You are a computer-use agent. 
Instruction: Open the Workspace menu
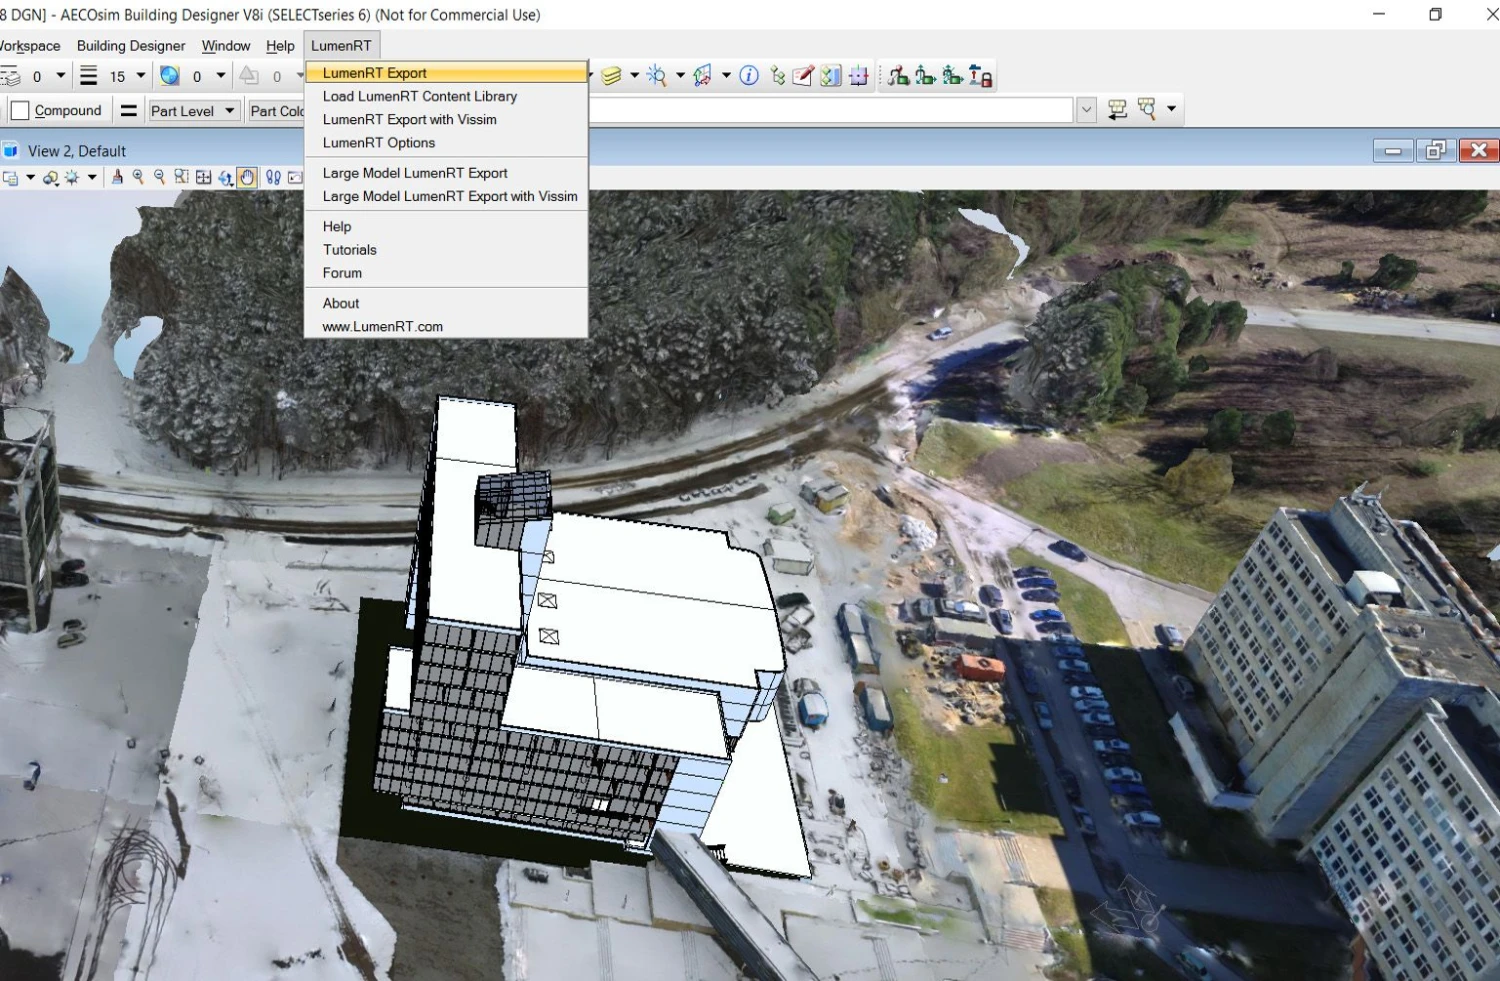(x=30, y=46)
